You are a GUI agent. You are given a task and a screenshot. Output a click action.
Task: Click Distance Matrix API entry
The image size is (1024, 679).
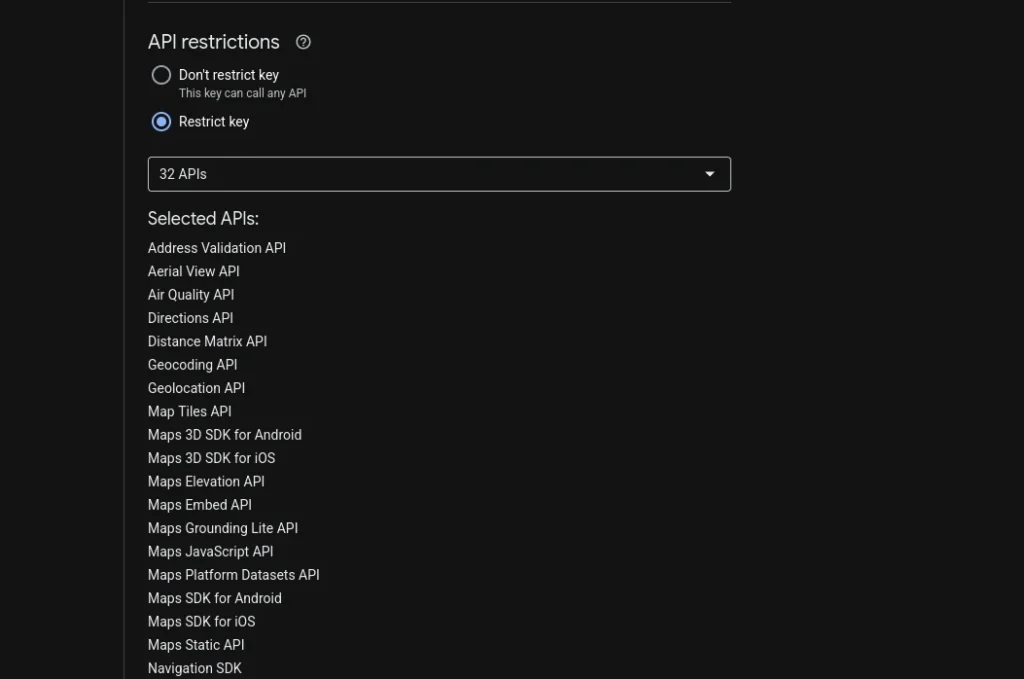coord(207,341)
